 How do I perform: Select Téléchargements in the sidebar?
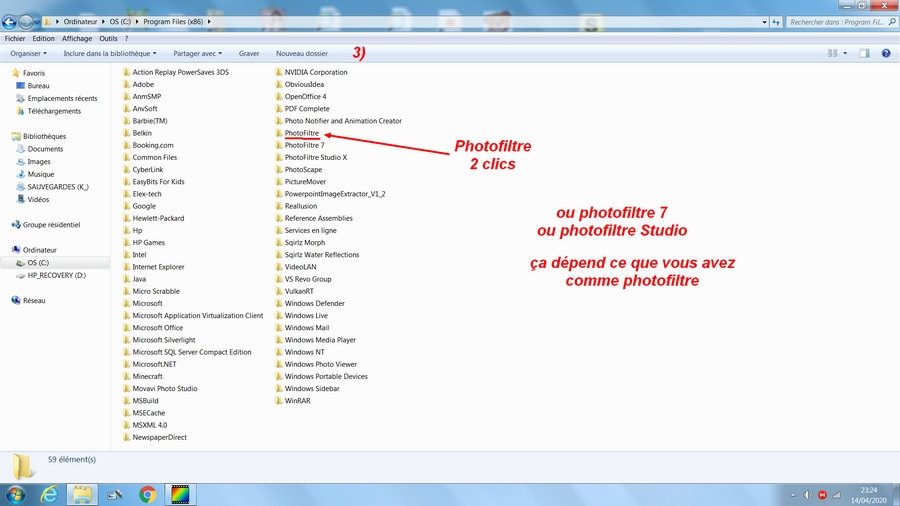click(54, 111)
